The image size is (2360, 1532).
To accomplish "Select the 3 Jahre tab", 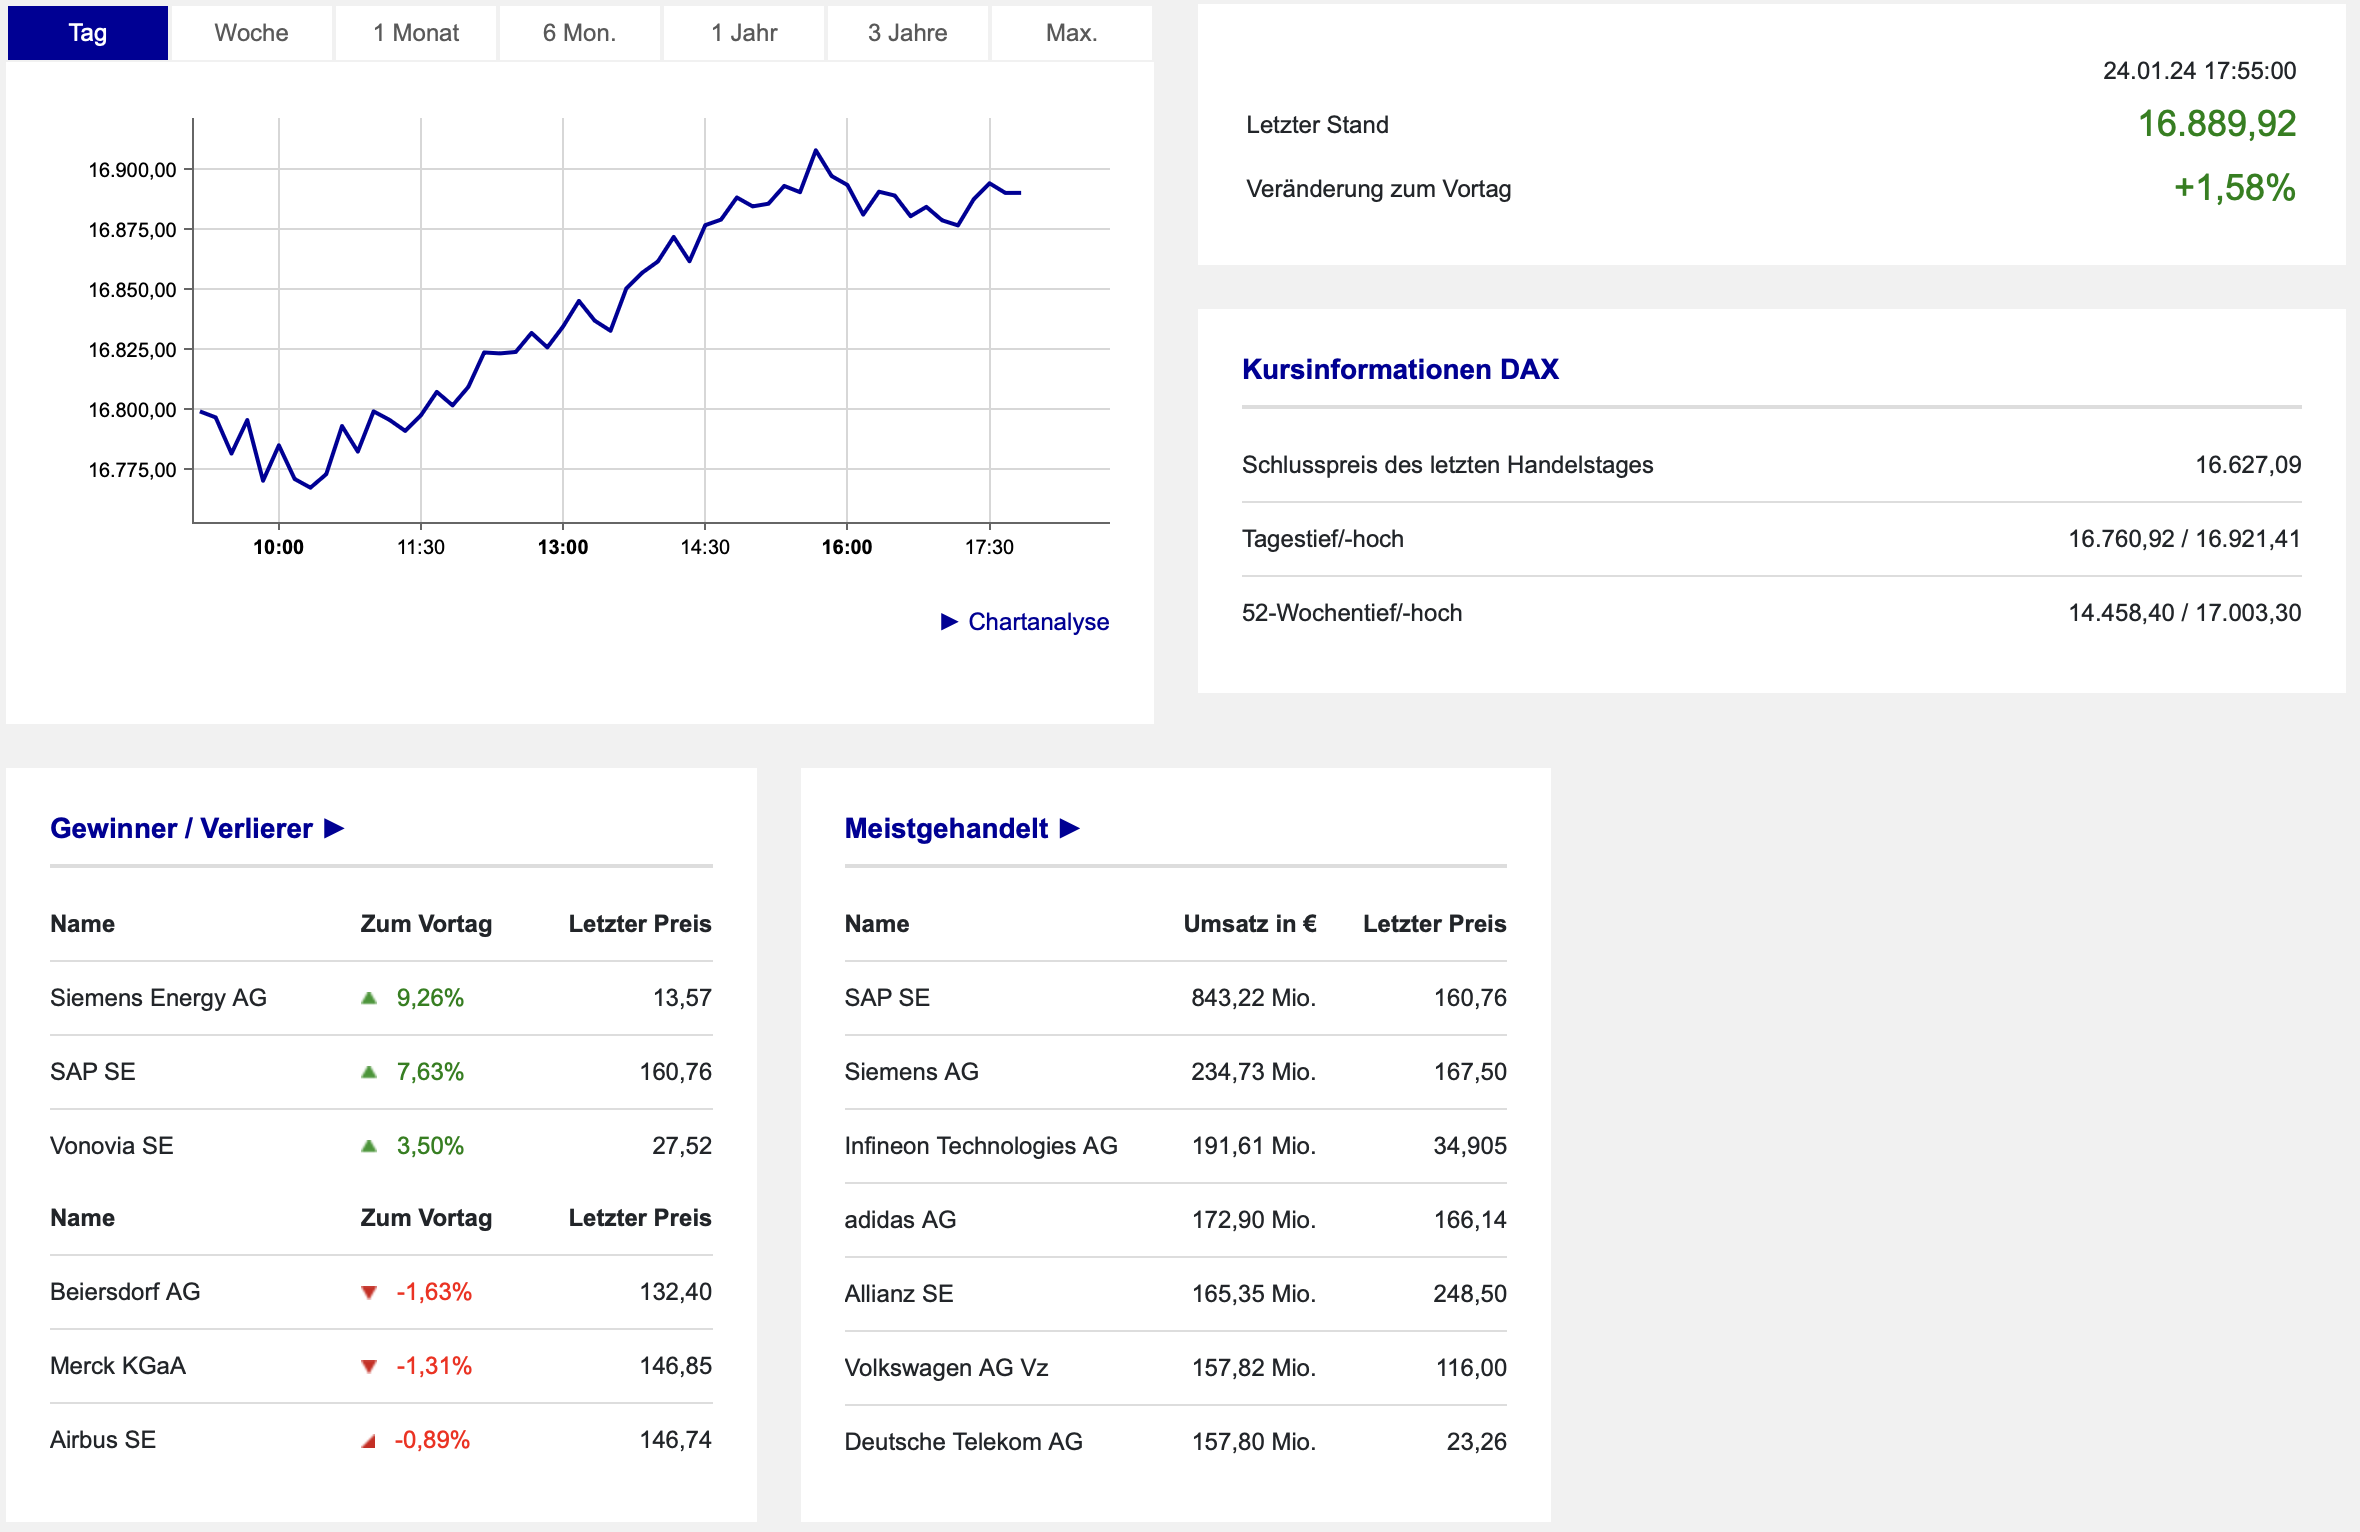I will click(907, 33).
